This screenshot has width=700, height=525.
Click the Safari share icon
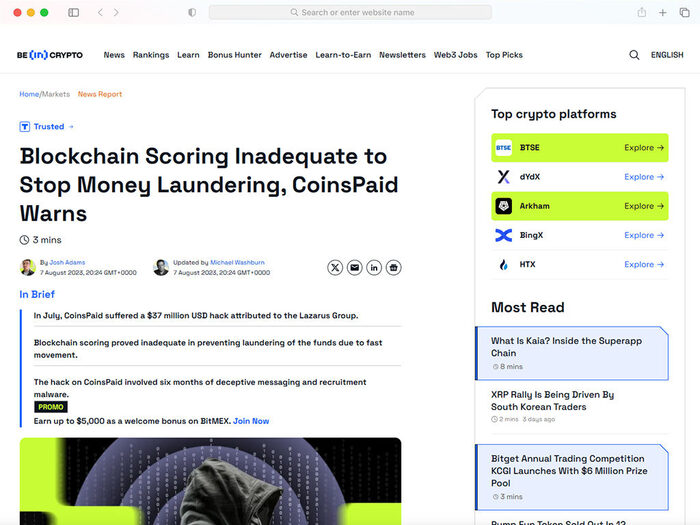coord(641,12)
